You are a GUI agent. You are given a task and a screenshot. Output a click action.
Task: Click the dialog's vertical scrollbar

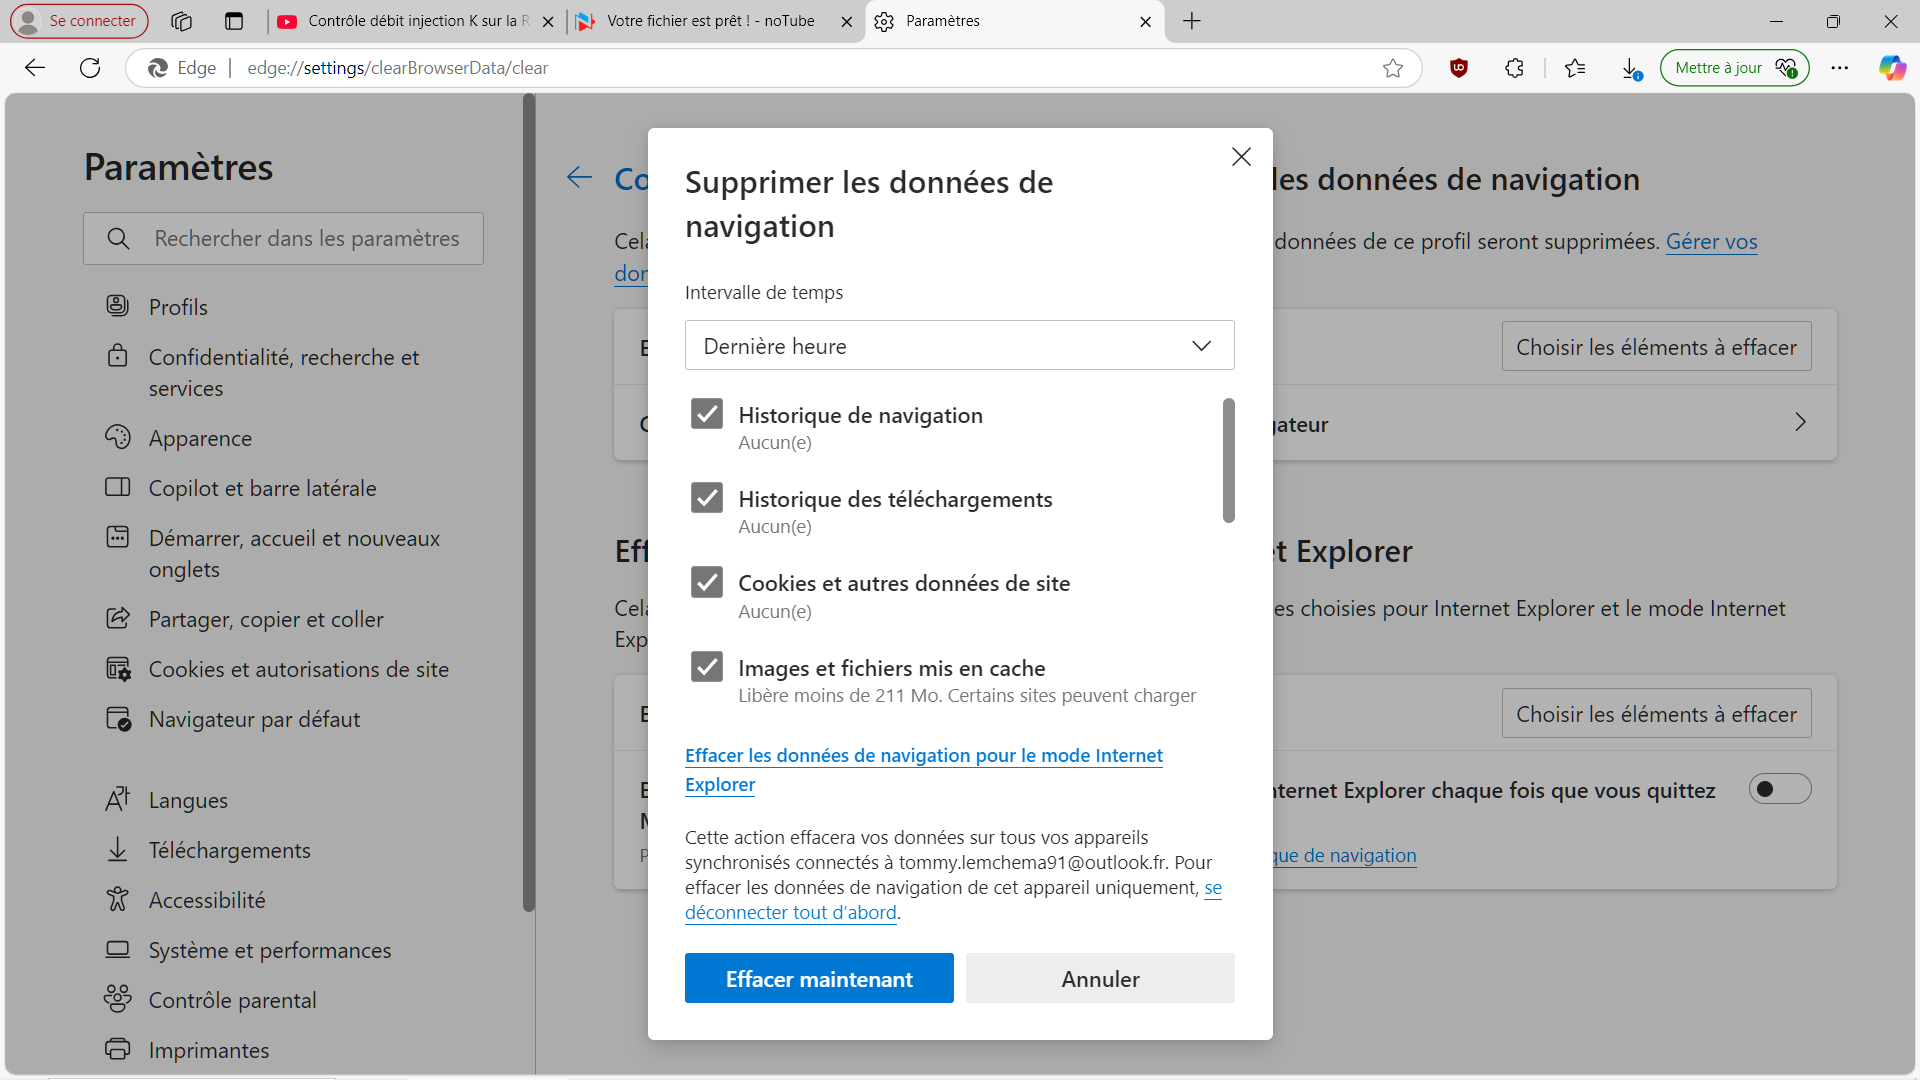click(x=1228, y=460)
